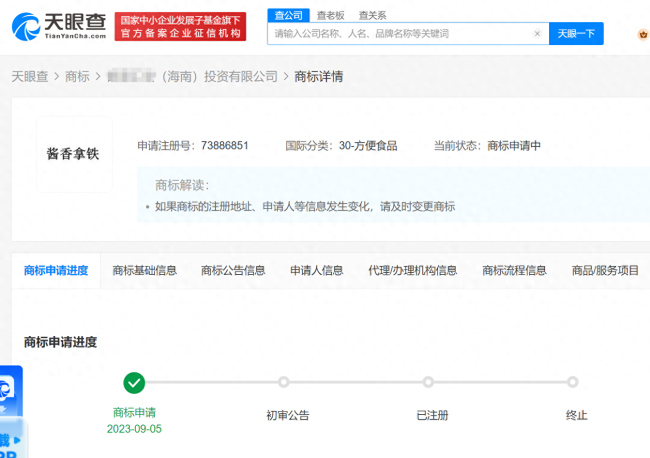Click the app download widget at bottom left
650x458 pixels.
[10, 441]
